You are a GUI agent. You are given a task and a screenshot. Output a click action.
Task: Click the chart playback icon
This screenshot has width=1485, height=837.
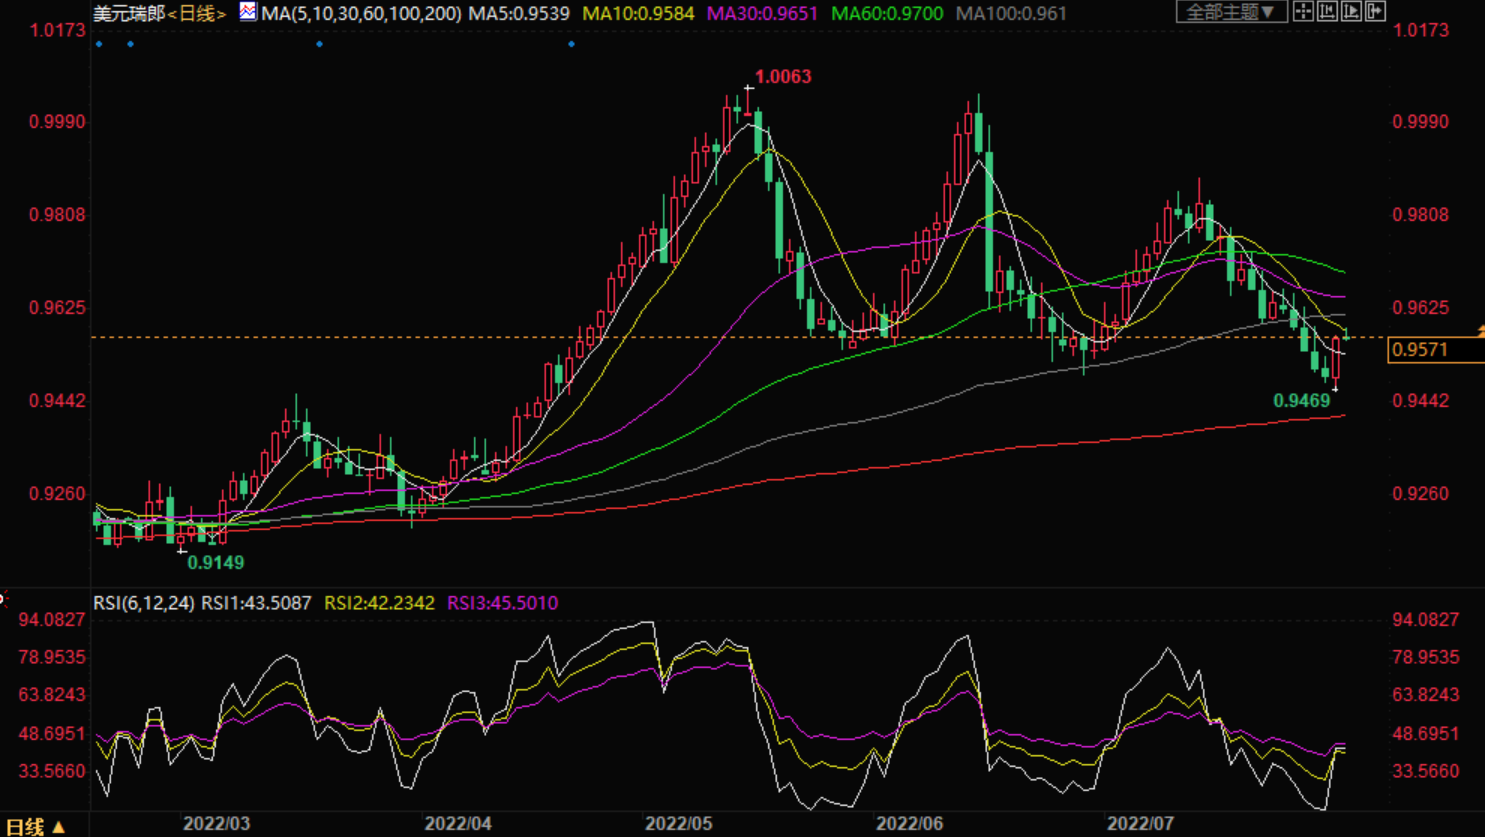1351,12
